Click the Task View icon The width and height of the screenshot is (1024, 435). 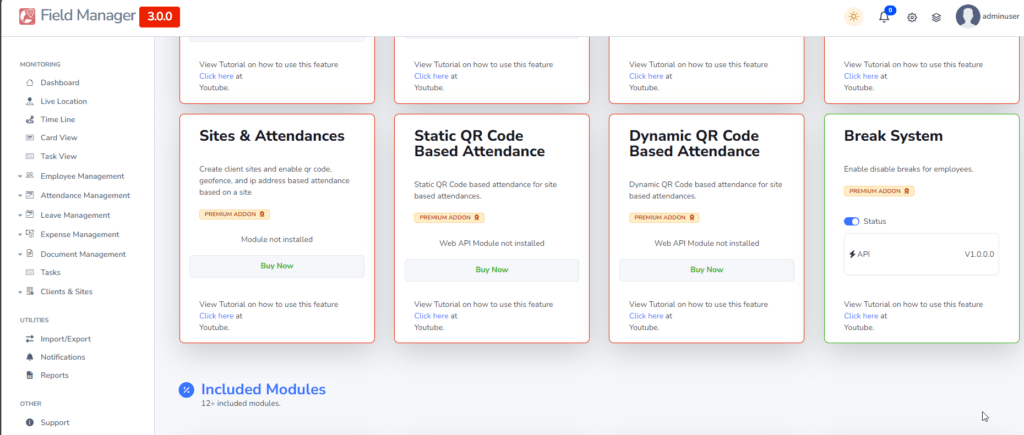29,156
